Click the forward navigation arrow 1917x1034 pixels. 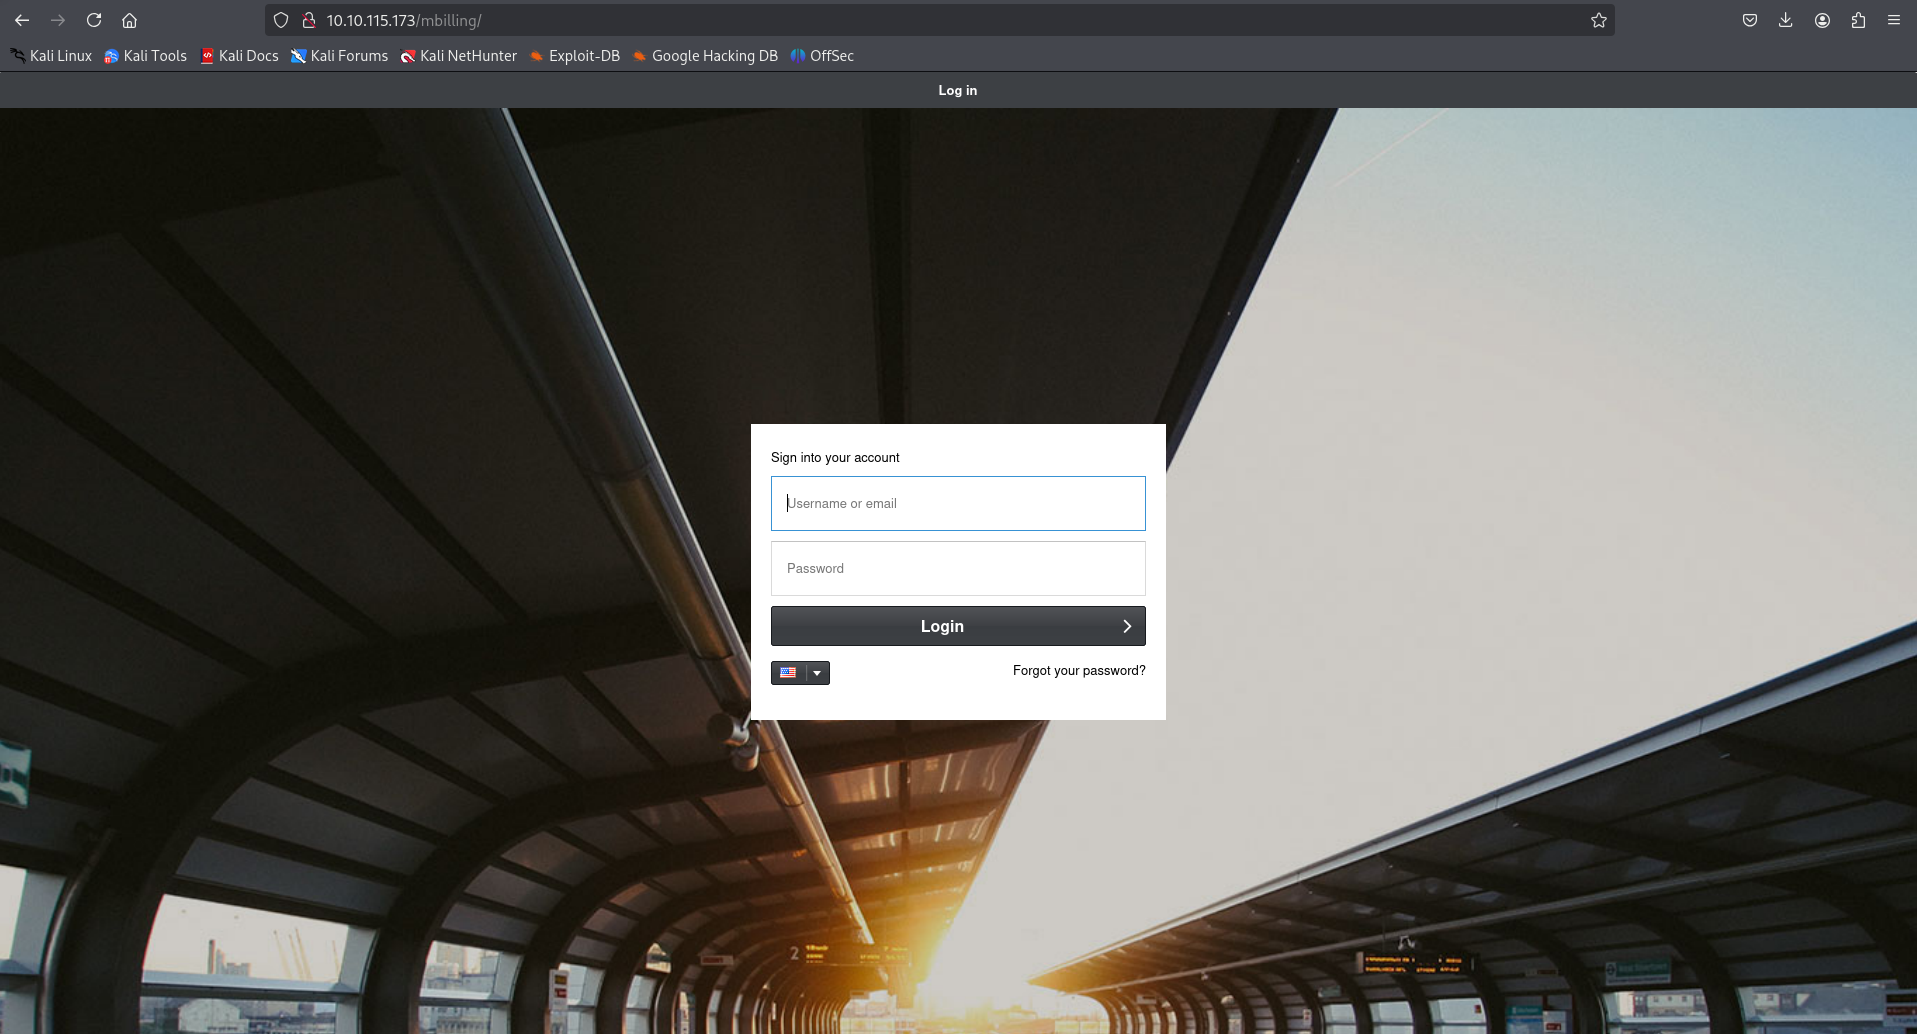(x=58, y=20)
